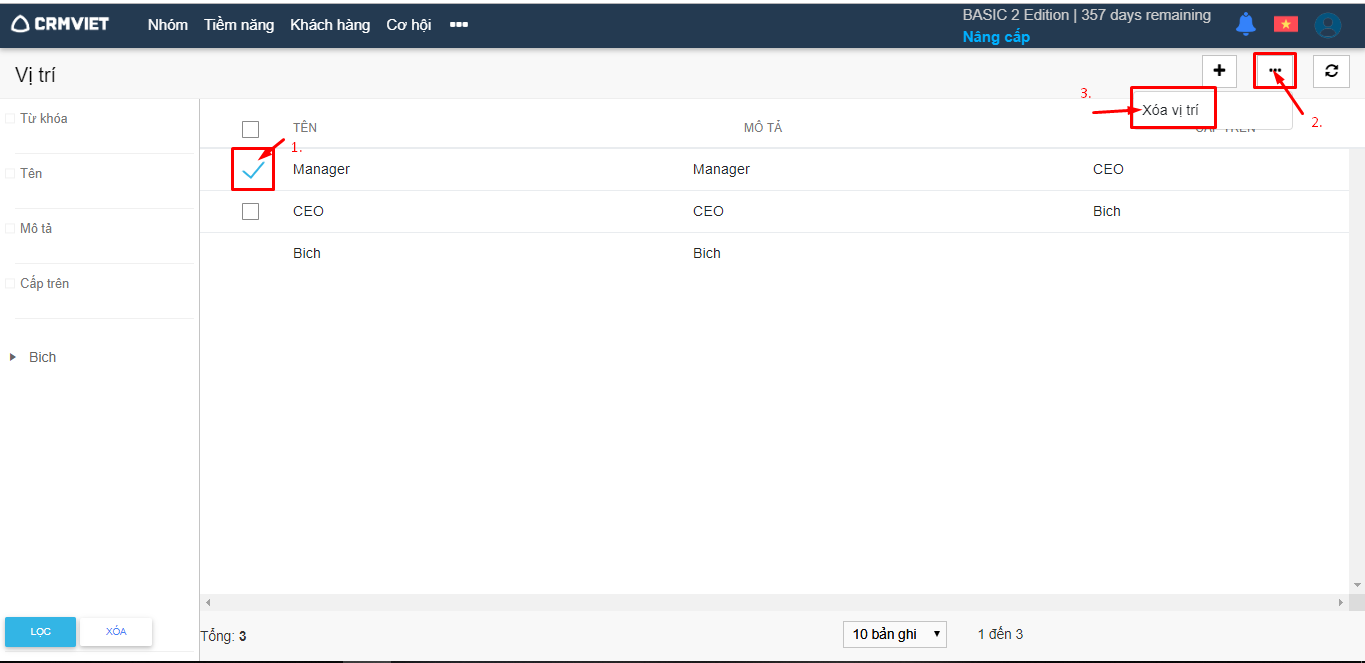Image resolution: width=1365 pixels, height=663 pixels.
Task: Uncheck the Manager row checkbox
Action: click(x=253, y=170)
